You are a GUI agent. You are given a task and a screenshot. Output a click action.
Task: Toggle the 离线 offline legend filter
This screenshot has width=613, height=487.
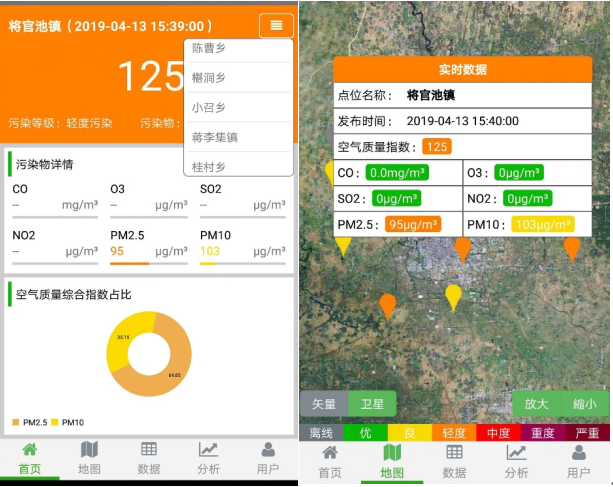click(x=321, y=433)
